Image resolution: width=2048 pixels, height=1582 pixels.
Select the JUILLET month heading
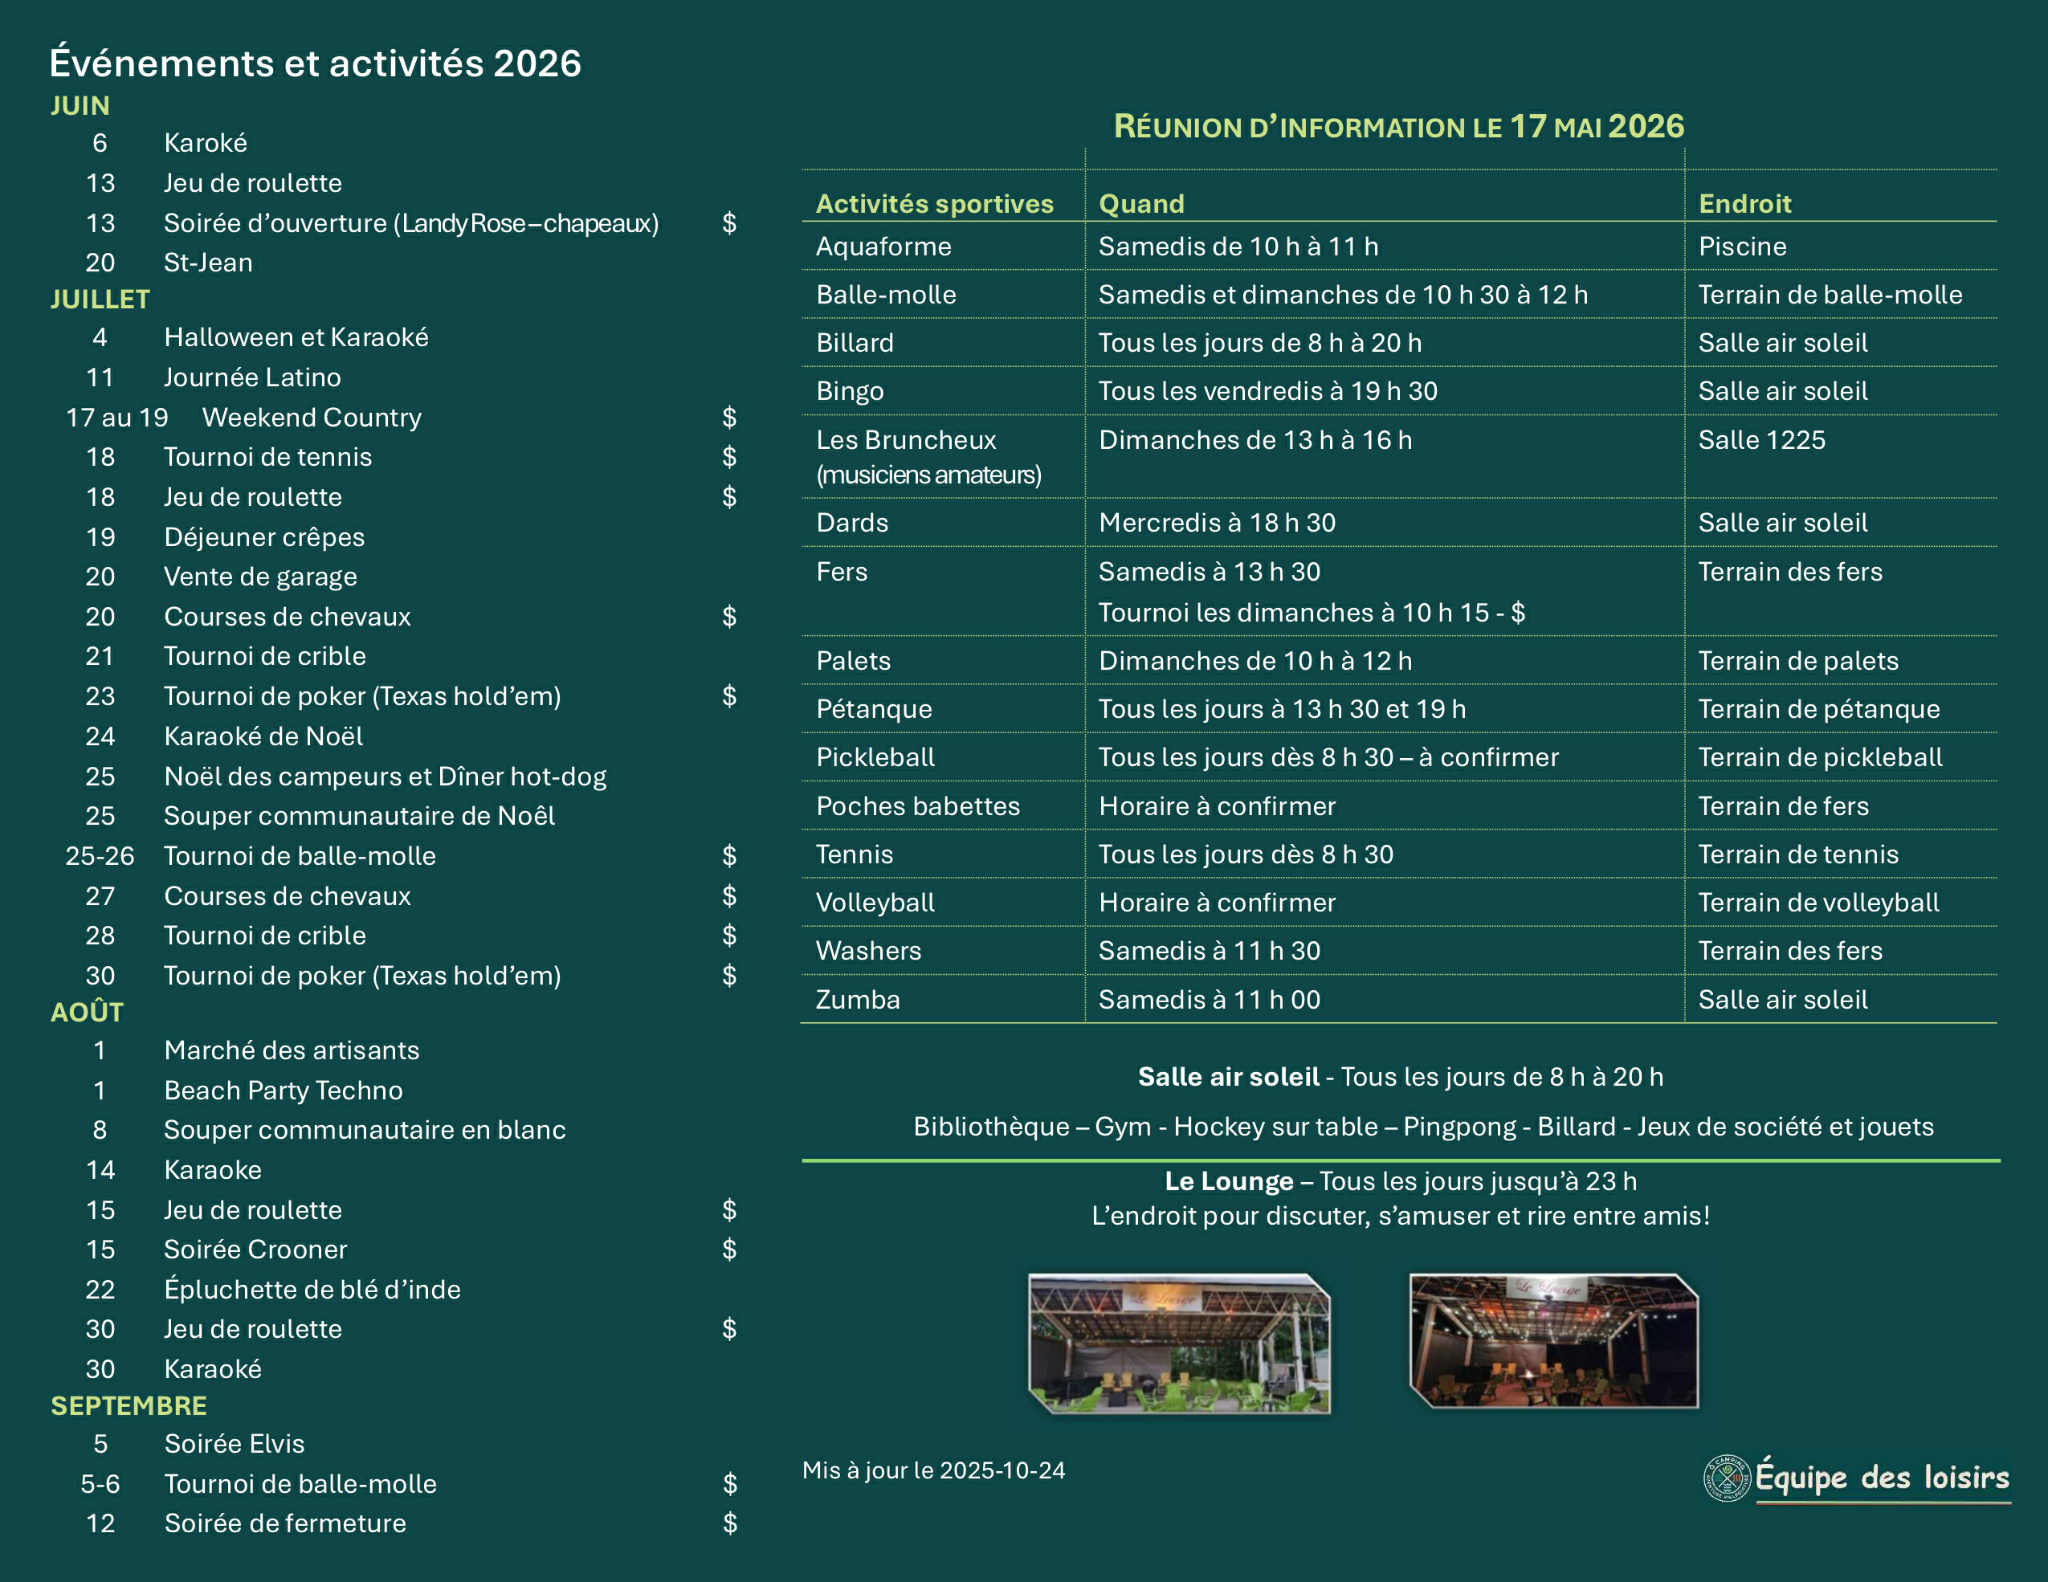point(100,299)
